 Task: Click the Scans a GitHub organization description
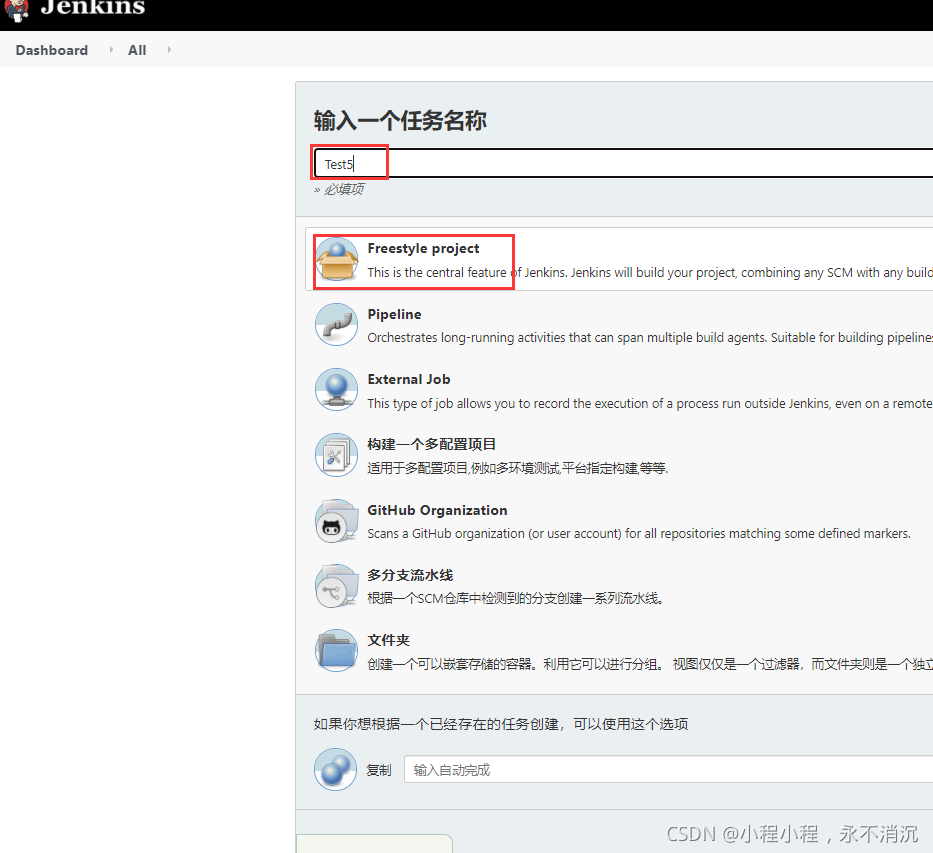638,534
